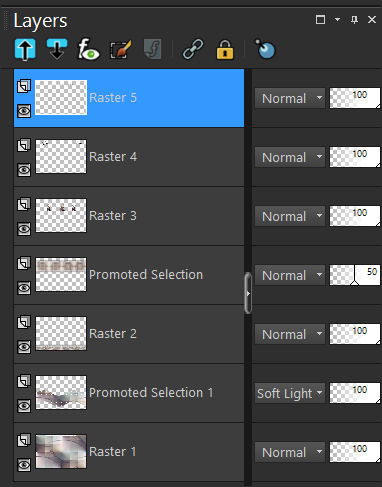Hide the Raster 1 layer
Image resolution: width=382 pixels, height=487 pixels.
(x=24, y=465)
